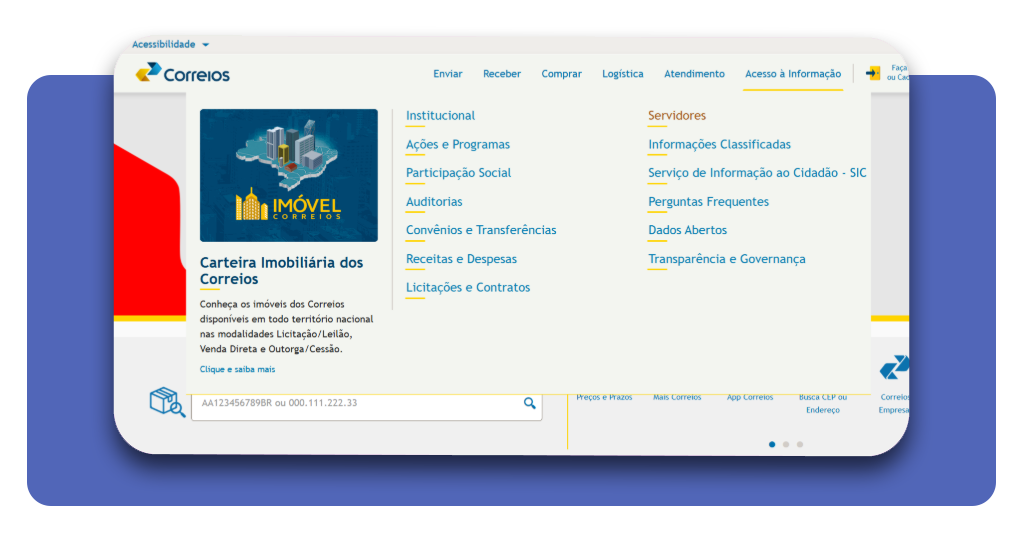Click the login arrow icon
Viewport: 1024px width, 536px height.
coord(873,73)
